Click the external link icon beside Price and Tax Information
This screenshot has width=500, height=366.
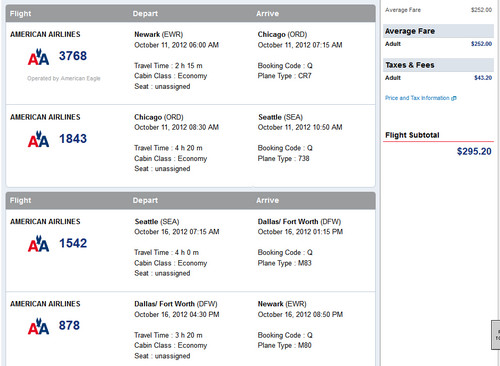tap(454, 98)
